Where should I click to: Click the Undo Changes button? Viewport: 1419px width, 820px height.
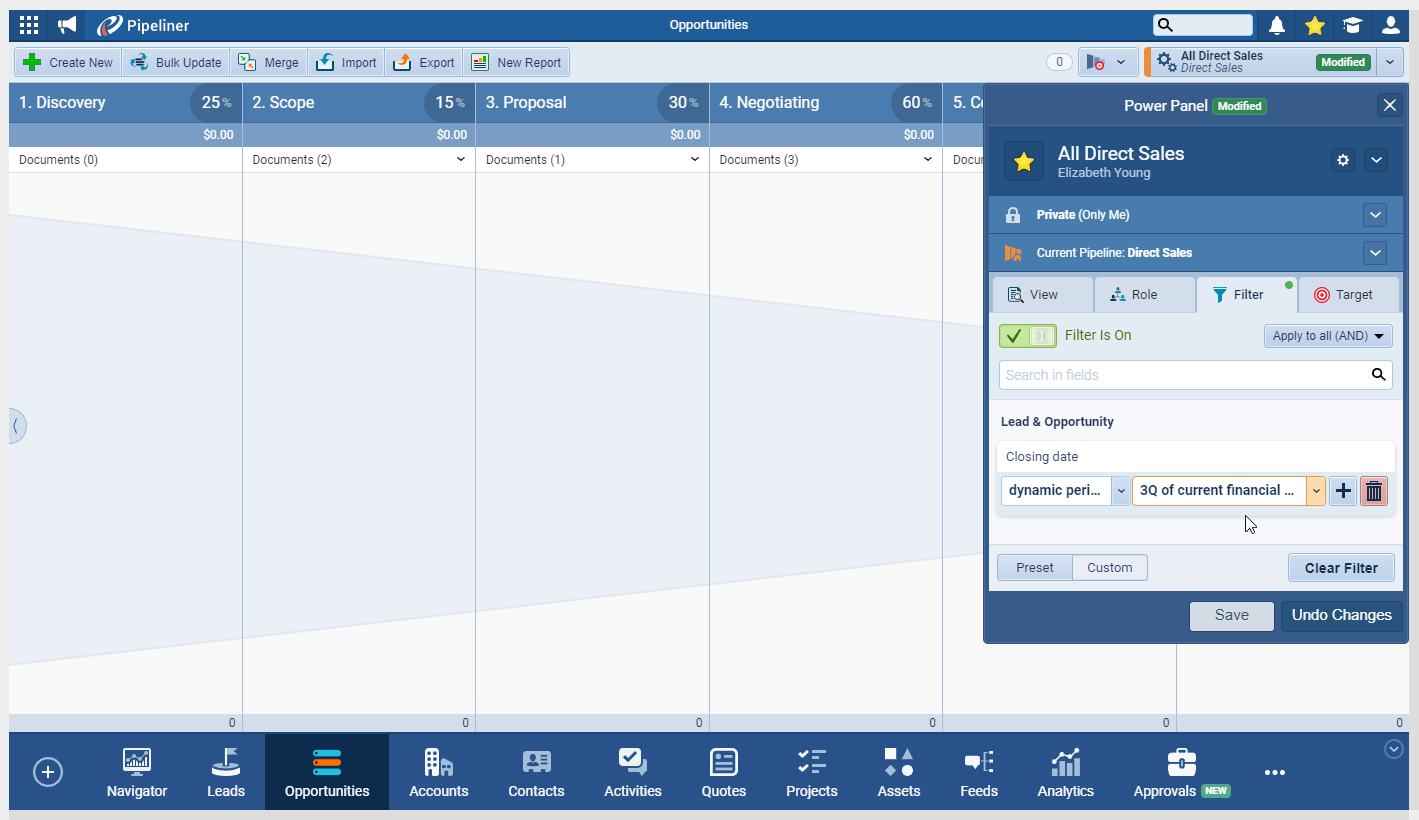1341,616
